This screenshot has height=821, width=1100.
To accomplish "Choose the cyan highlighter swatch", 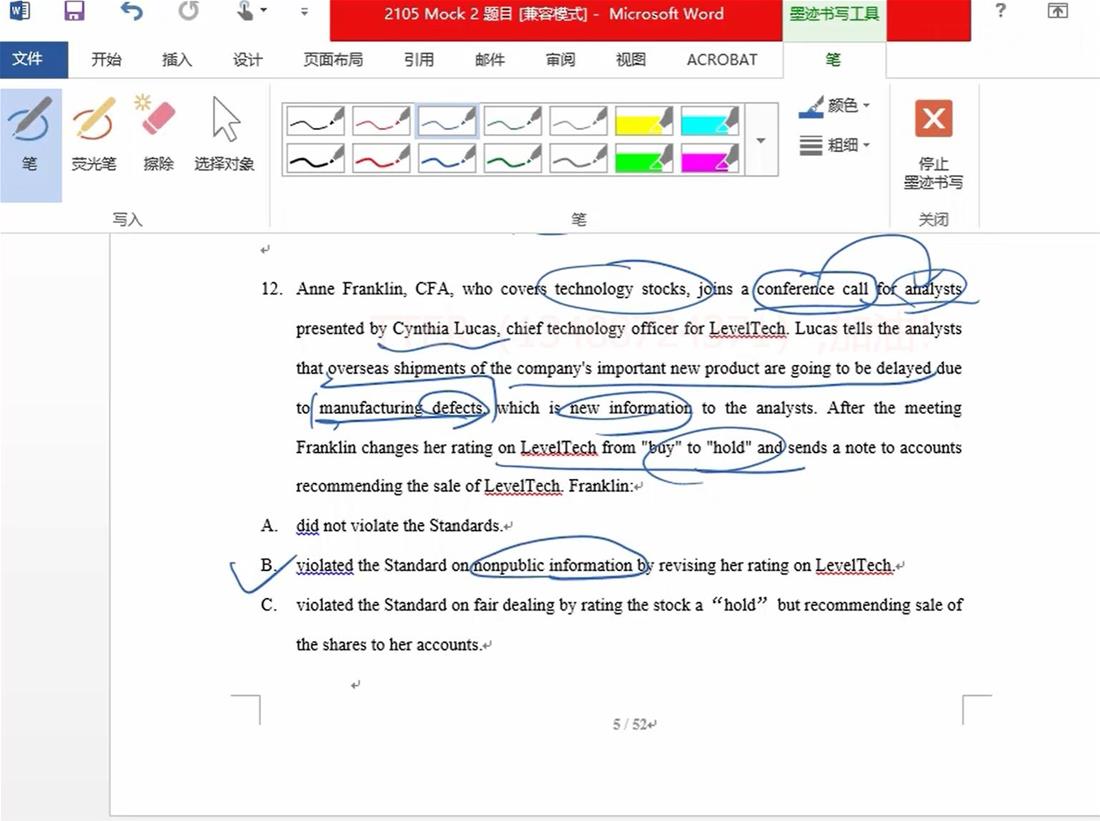I will point(710,121).
